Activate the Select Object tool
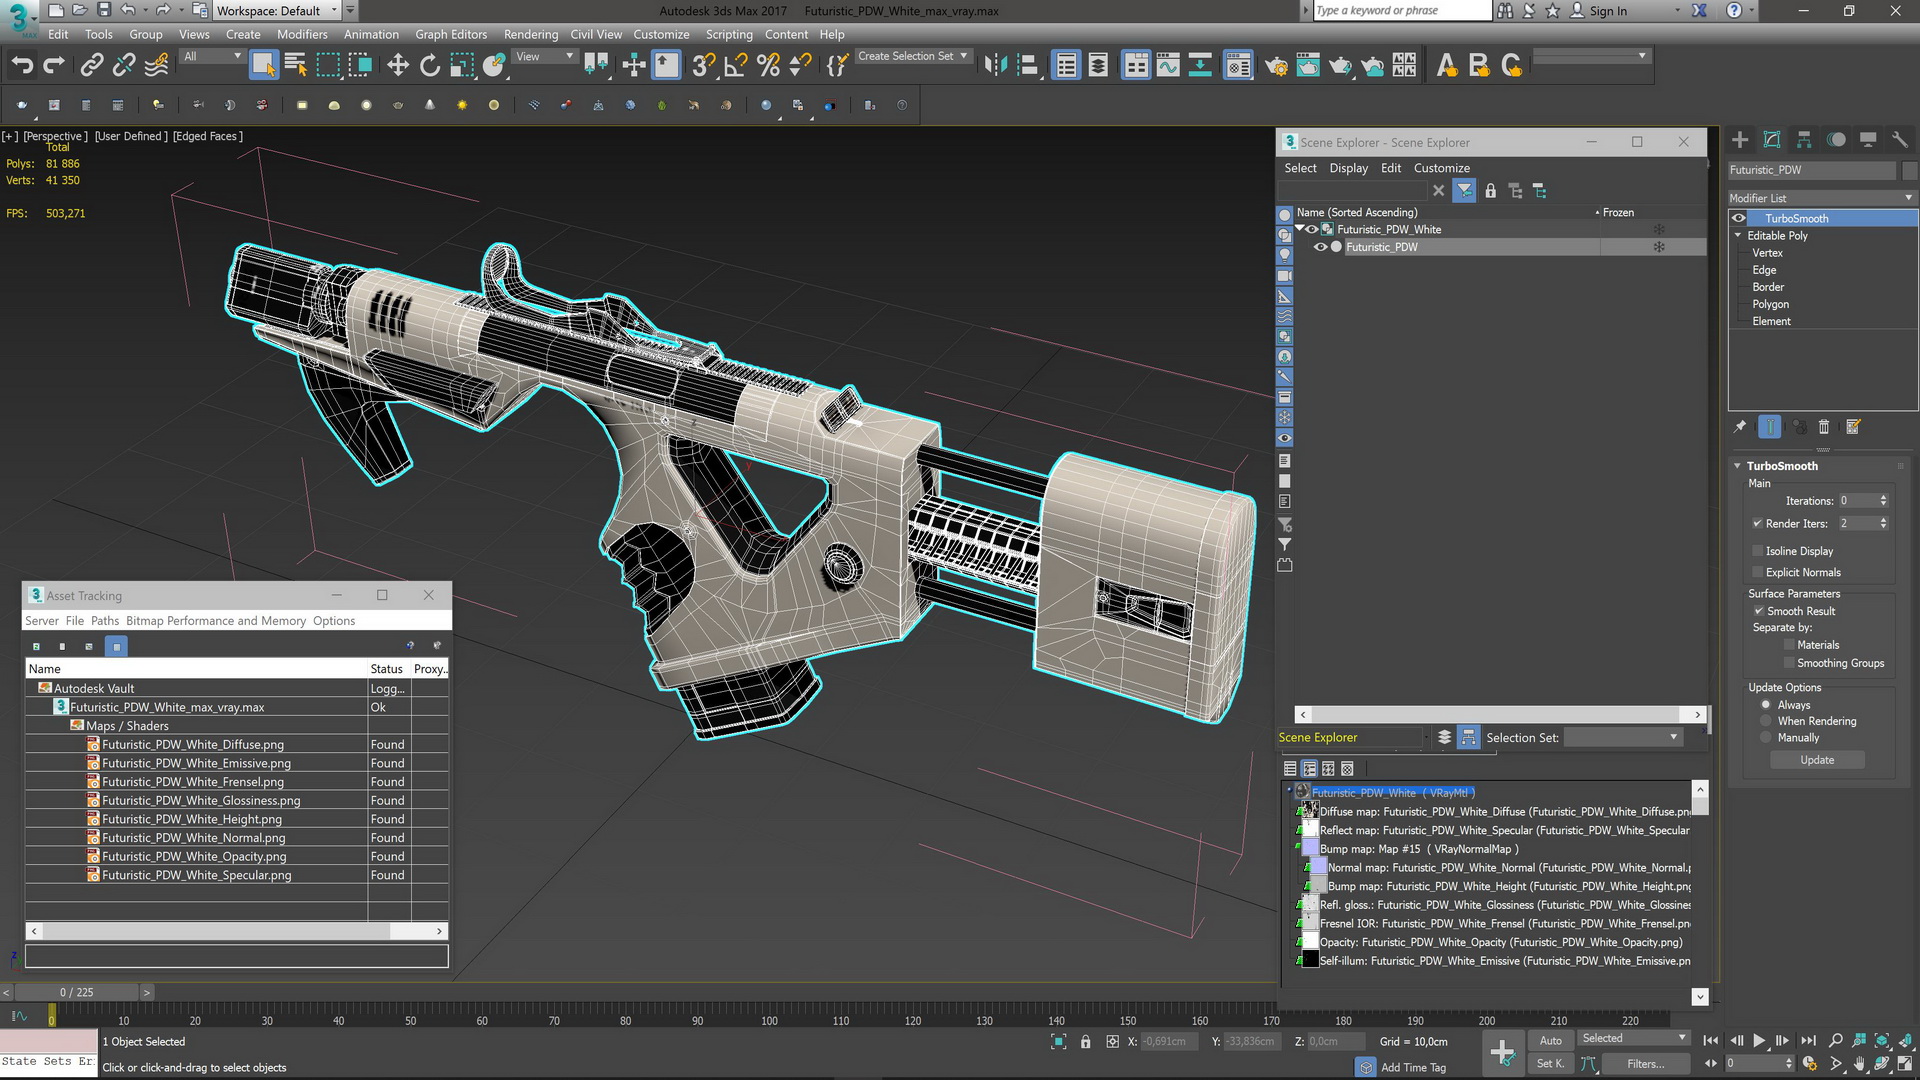The image size is (1920, 1080). [x=263, y=66]
